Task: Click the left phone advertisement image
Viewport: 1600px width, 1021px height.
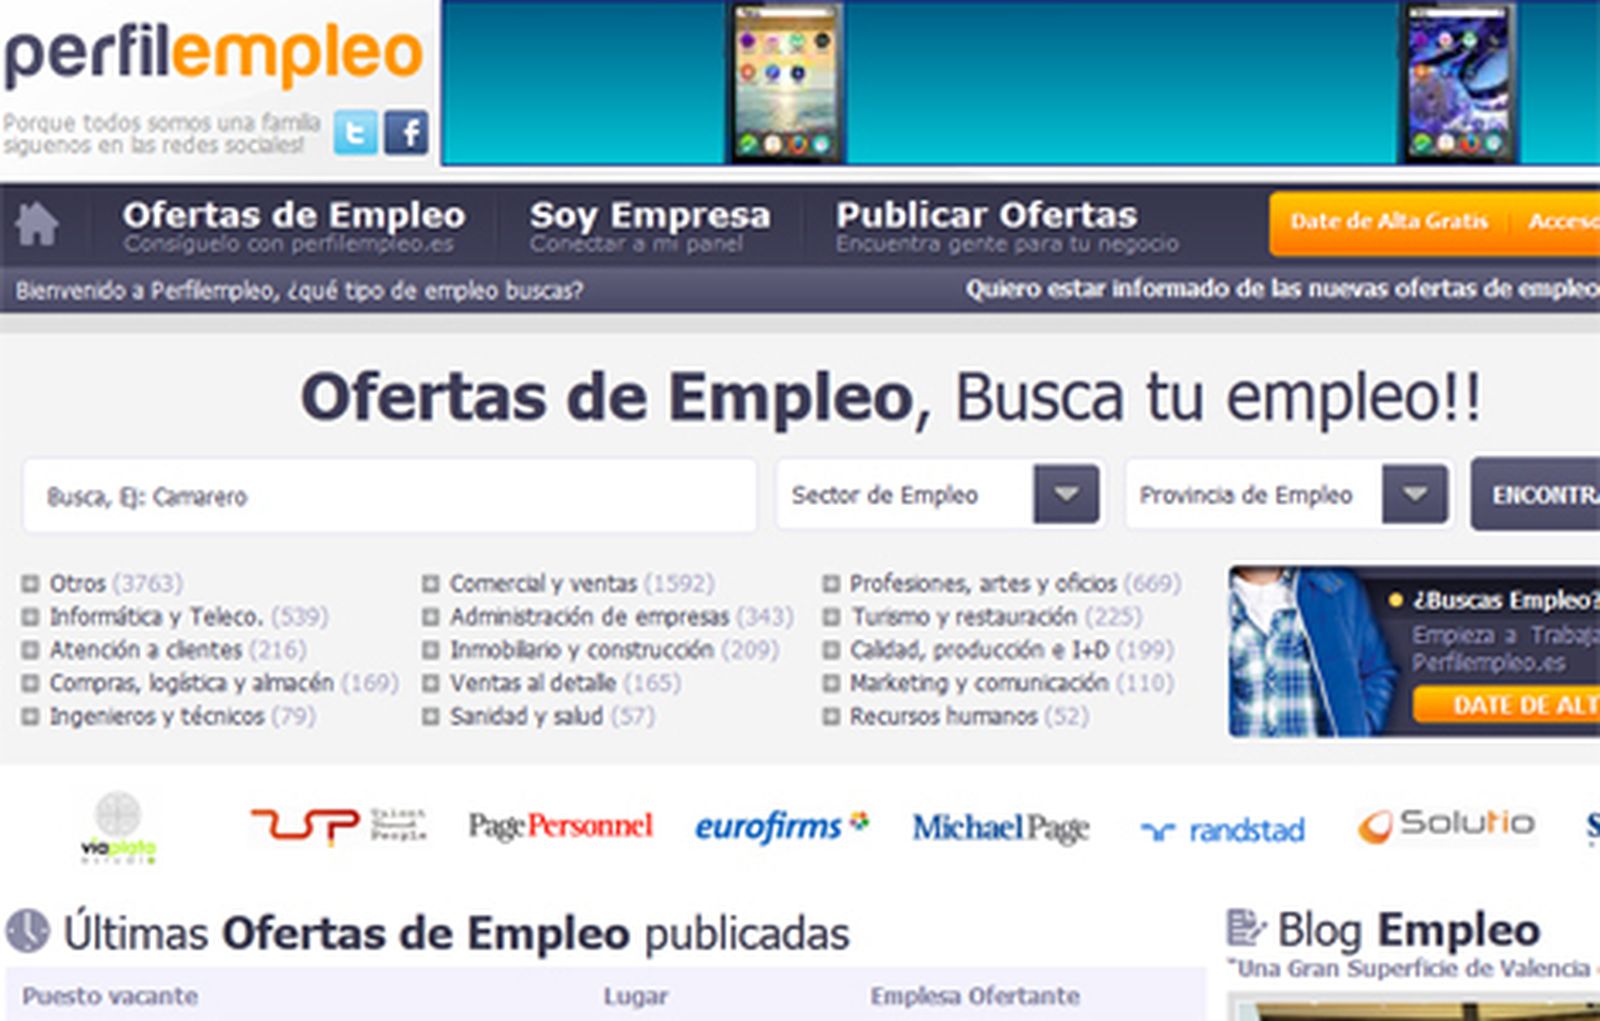Action: pyautogui.click(x=785, y=83)
